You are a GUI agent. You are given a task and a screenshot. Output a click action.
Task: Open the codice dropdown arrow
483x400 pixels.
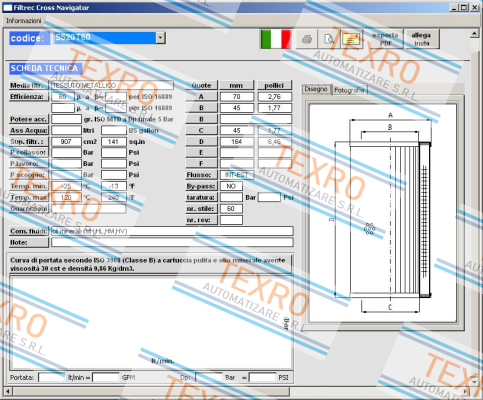pos(161,38)
